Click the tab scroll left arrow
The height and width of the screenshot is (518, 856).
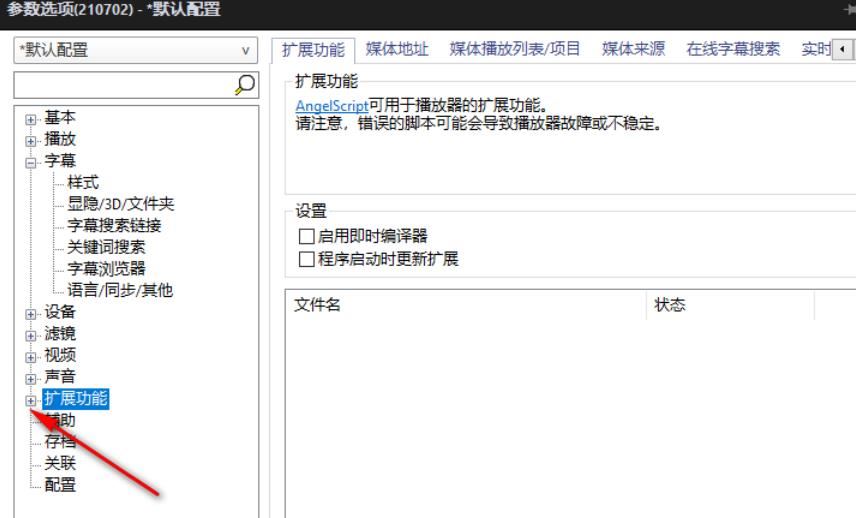click(x=842, y=49)
